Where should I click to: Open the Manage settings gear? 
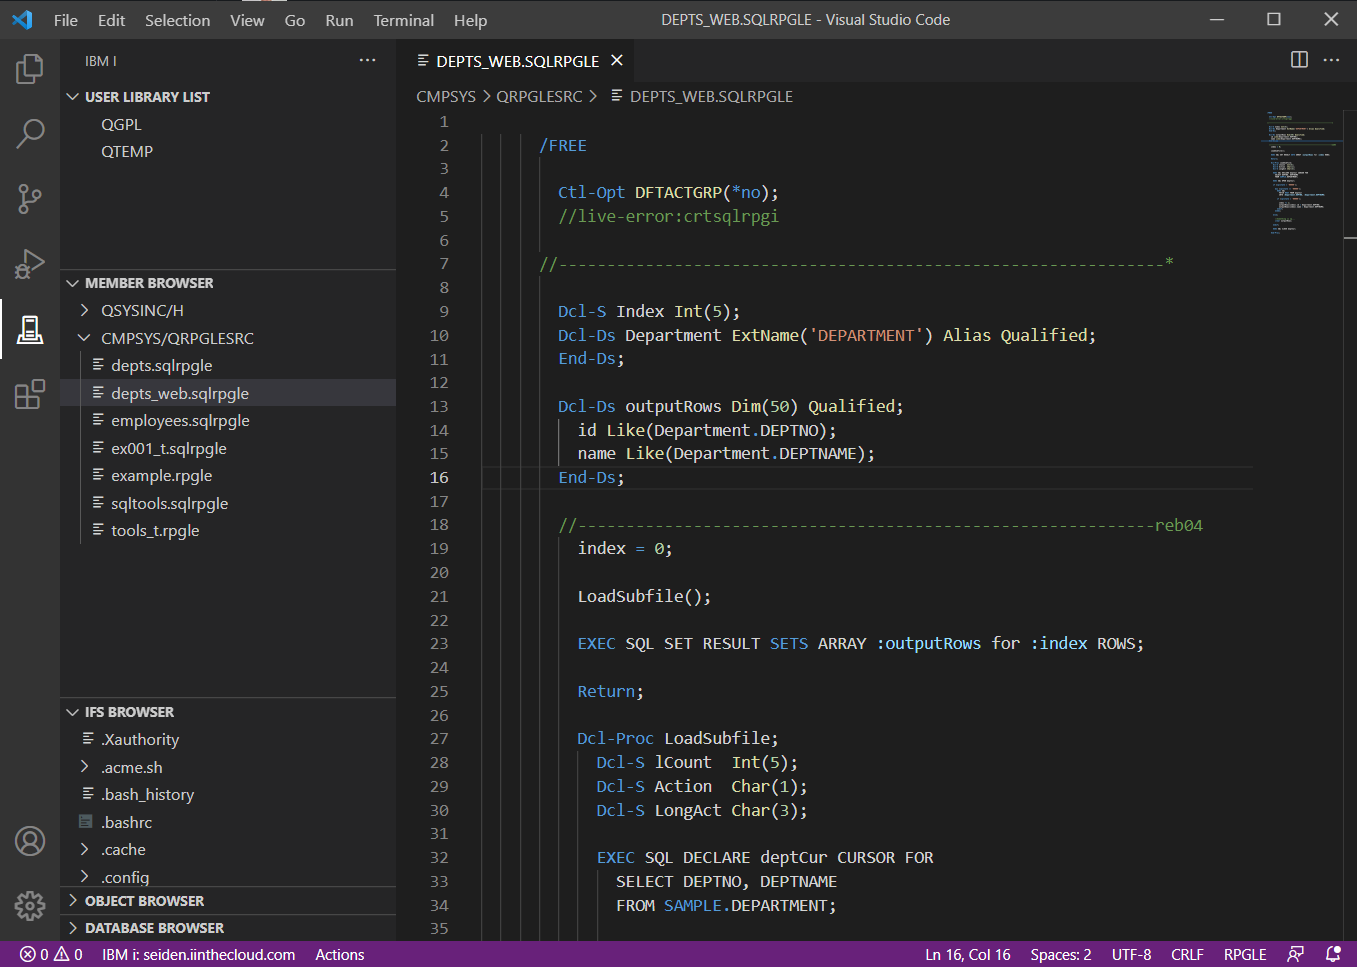point(30,906)
